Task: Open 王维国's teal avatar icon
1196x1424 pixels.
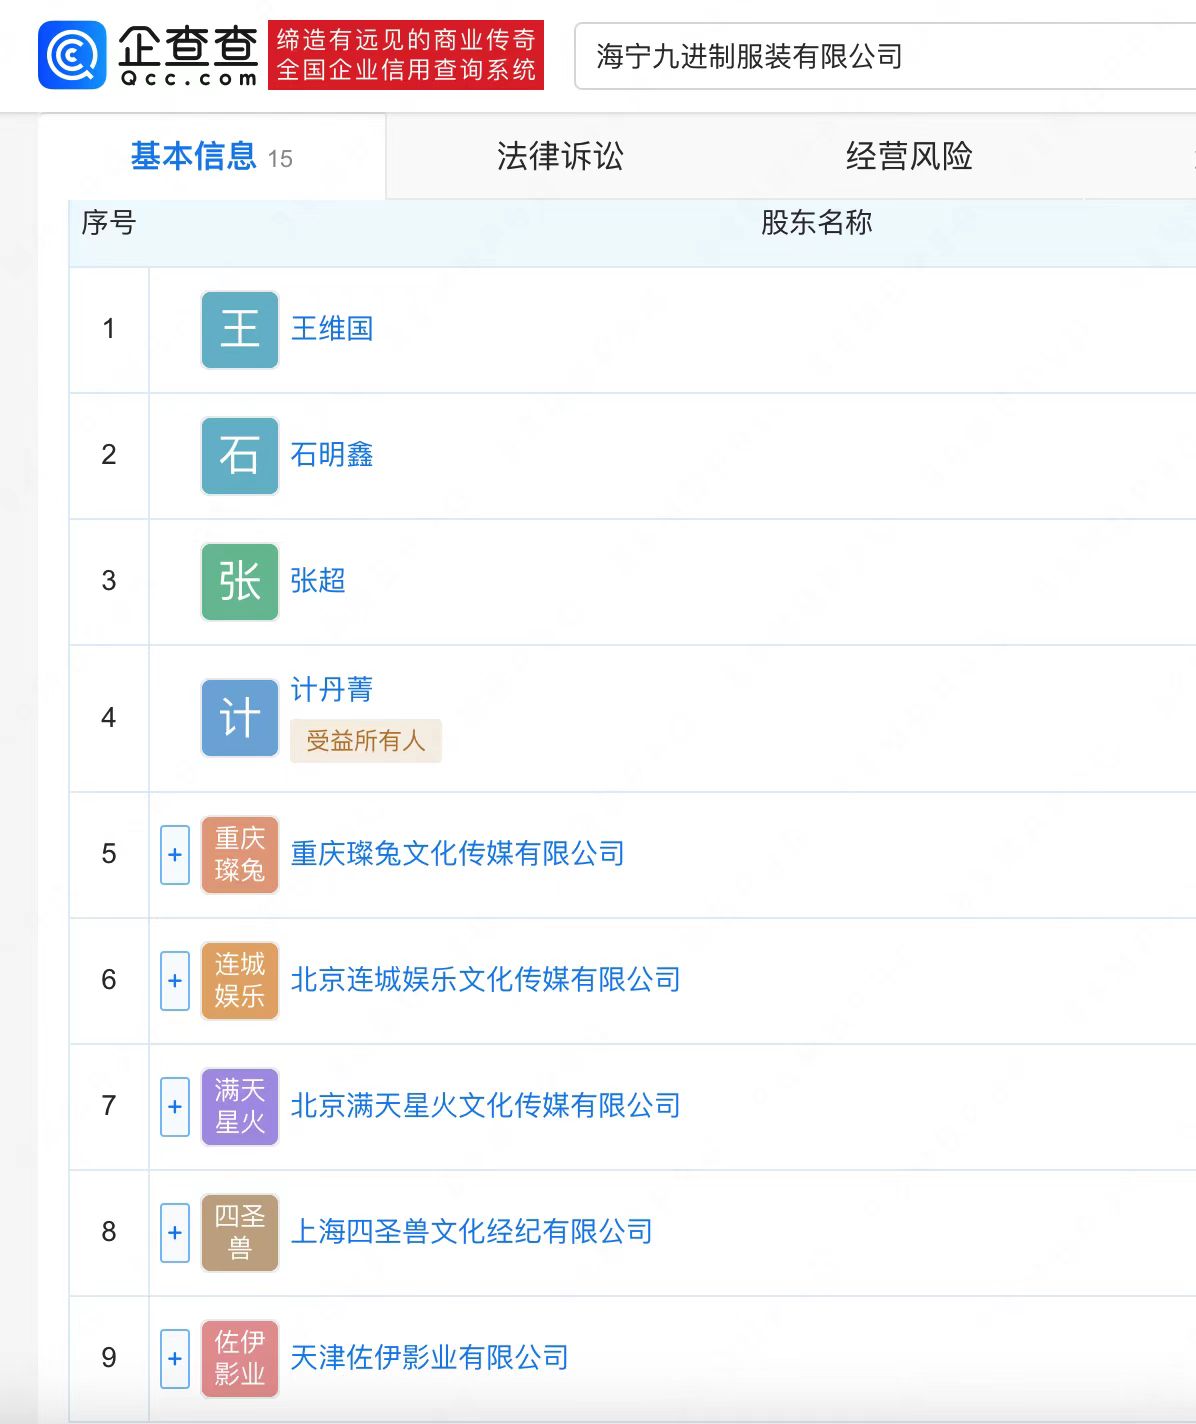Action: coord(240,330)
